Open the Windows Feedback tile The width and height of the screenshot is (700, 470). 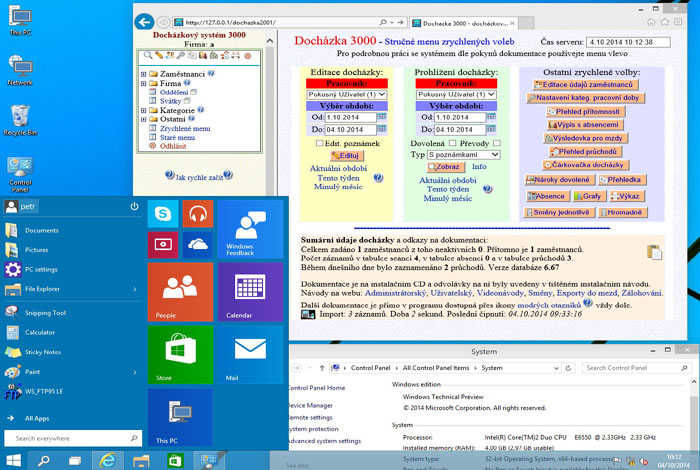click(x=250, y=229)
